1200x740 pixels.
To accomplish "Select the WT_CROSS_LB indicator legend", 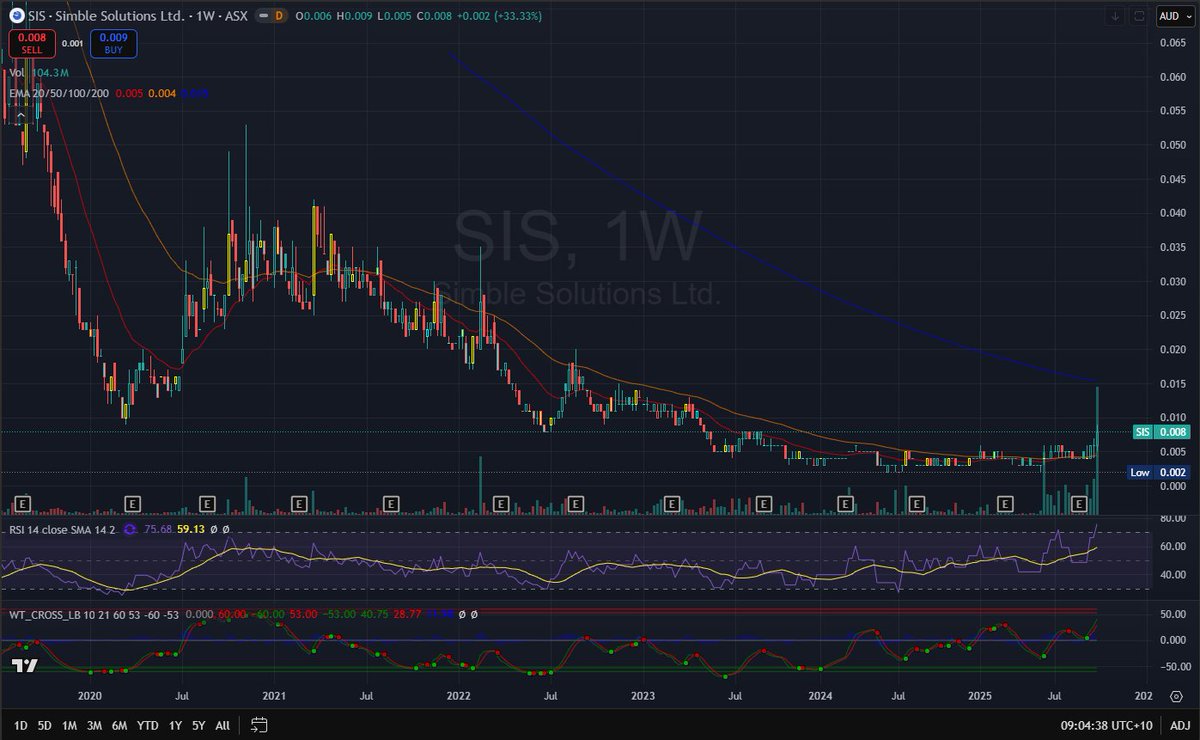I will coord(95,613).
